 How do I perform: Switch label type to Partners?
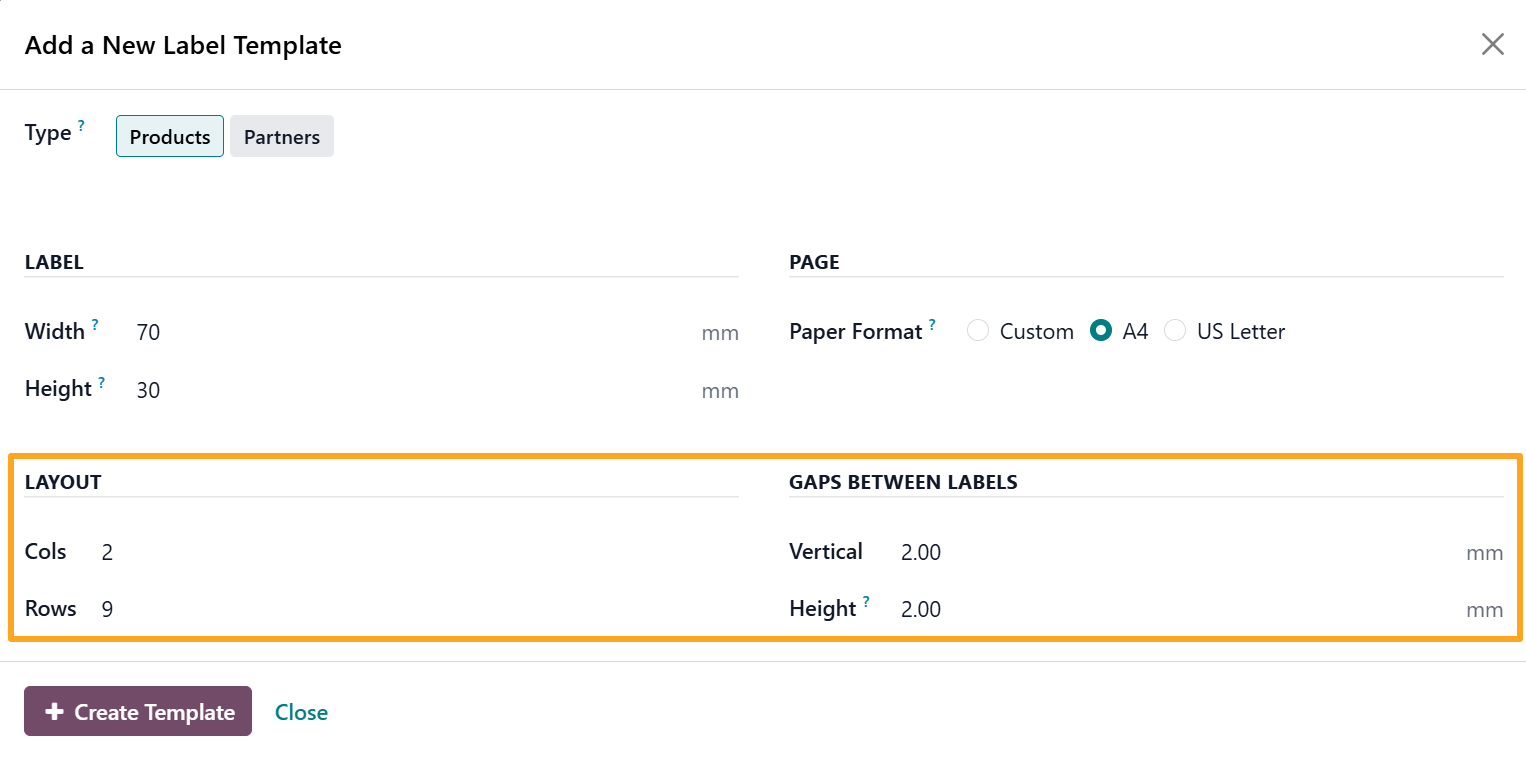coord(282,137)
